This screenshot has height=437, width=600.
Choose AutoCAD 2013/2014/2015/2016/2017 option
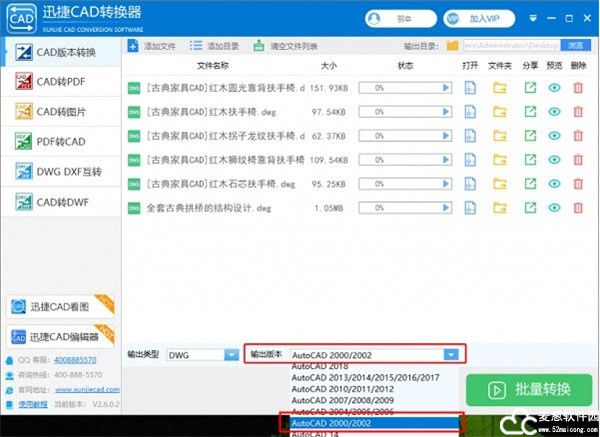tap(365, 378)
